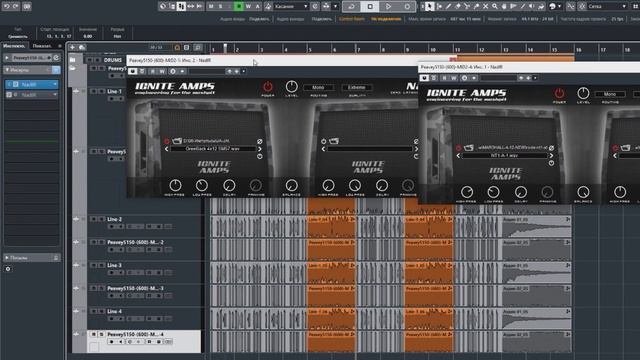The height and width of the screenshot is (360, 640).
Task: Open IR folder in left NadIR right cab
Action: (334, 141)
